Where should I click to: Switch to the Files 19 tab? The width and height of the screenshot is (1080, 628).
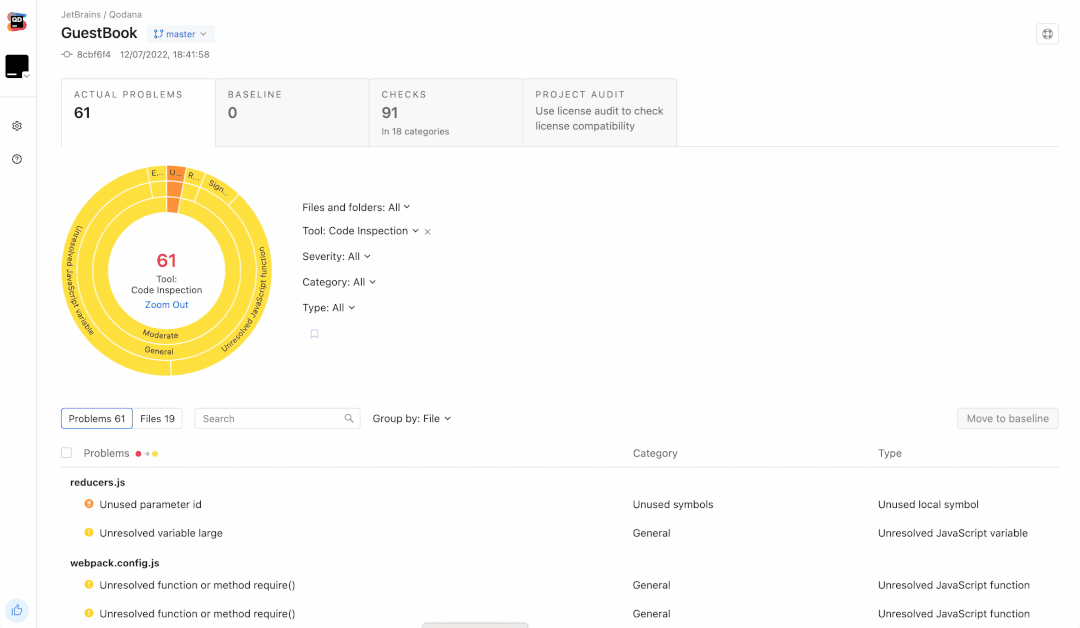(158, 419)
